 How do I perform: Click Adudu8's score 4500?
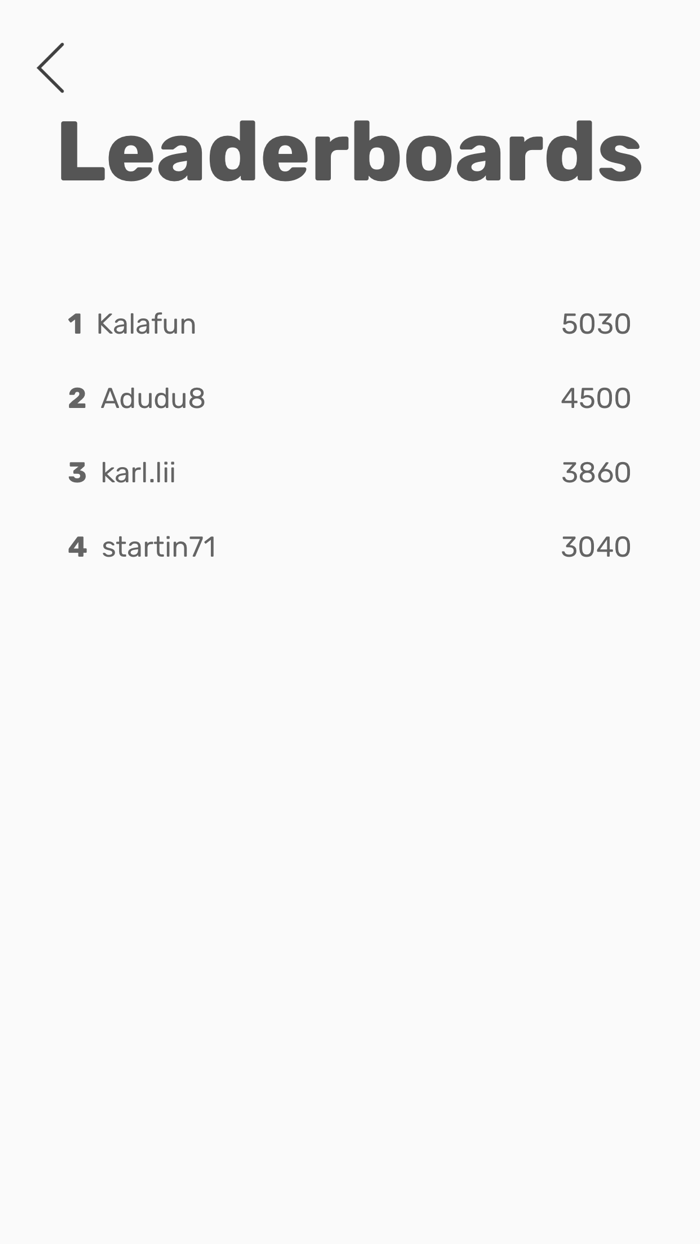tap(596, 397)
